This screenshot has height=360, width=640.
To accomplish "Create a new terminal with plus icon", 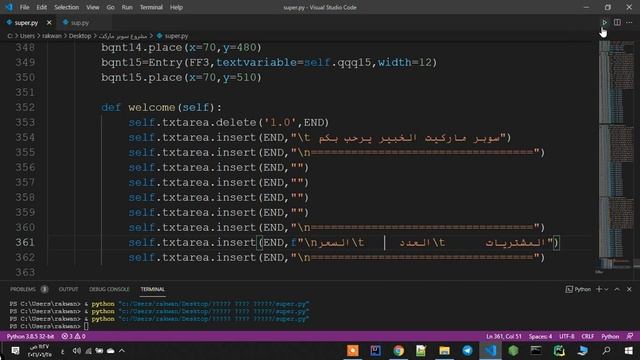I will pos(599,289).
